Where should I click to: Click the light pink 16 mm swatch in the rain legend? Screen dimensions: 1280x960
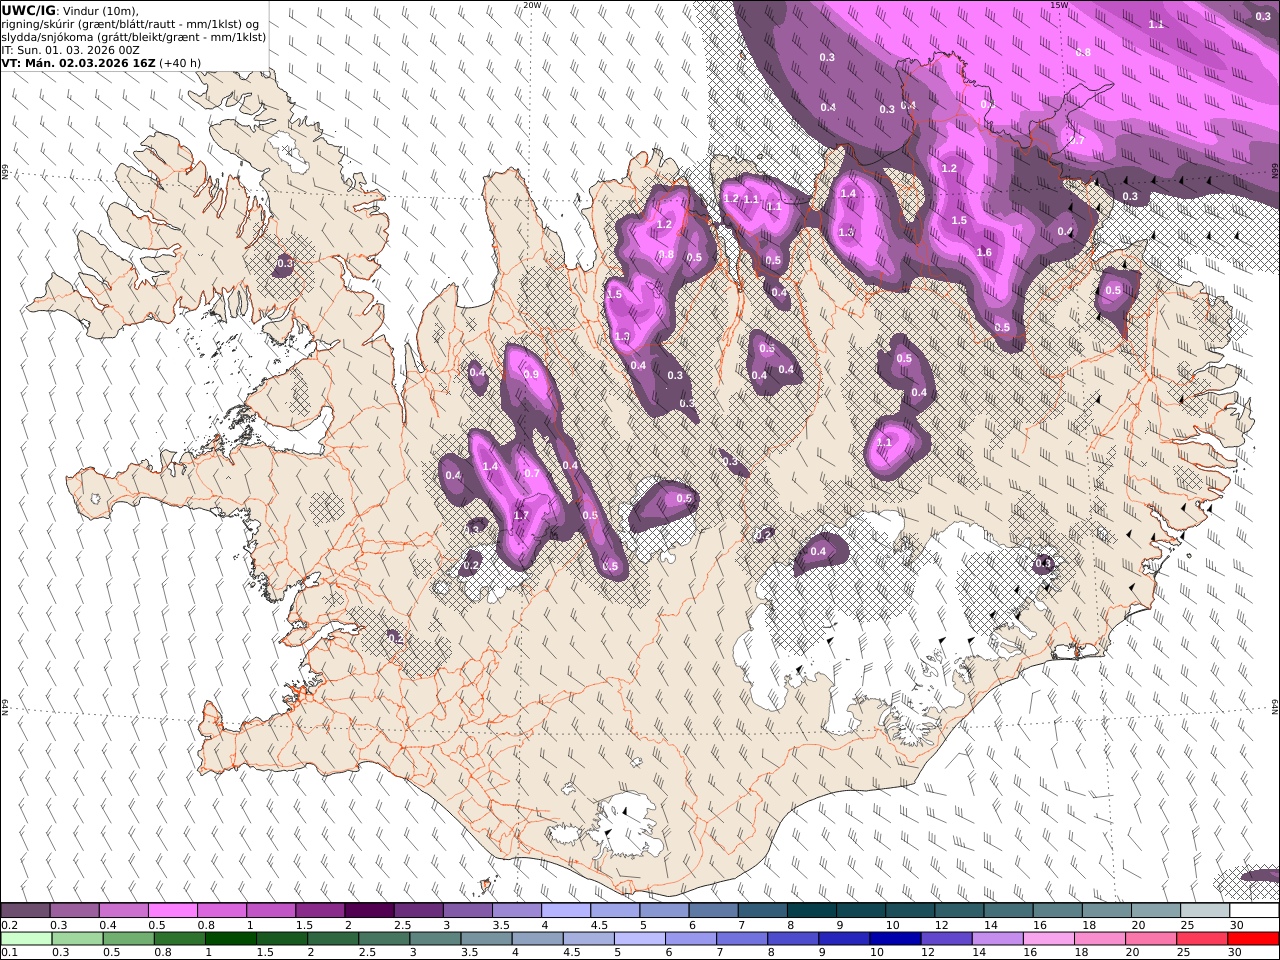click(1049, 939)
